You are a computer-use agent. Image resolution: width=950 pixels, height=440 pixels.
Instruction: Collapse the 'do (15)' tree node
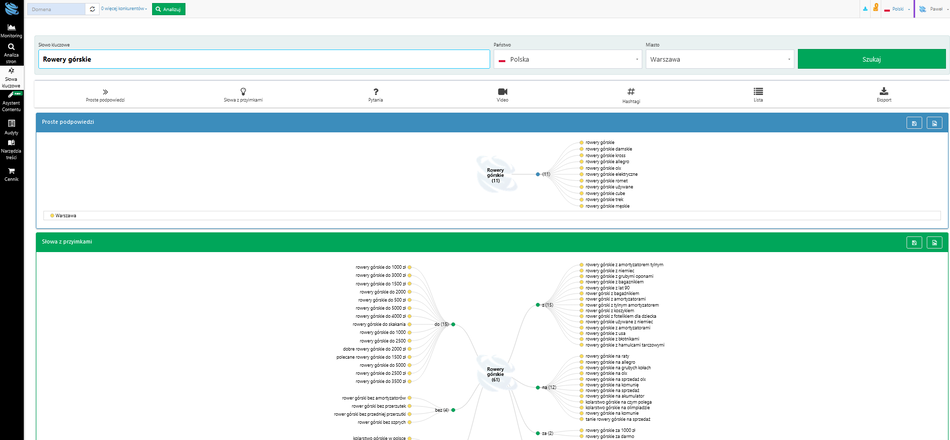pos(453,324)
